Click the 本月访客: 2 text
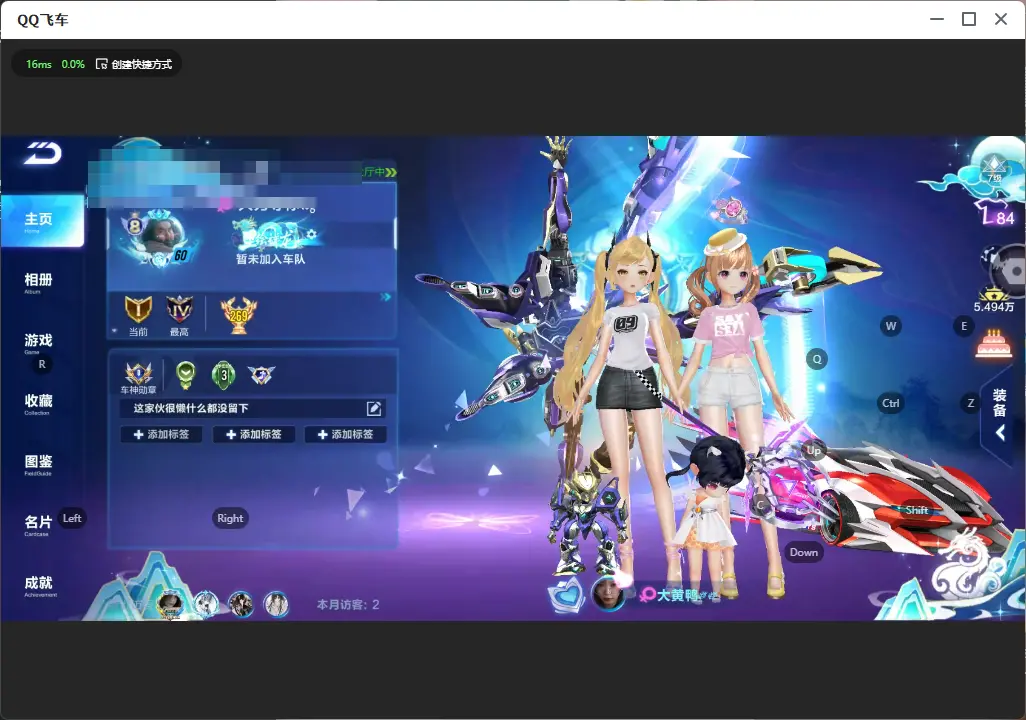This screenshot has width=1026, height=720. click(x=348, y=605)
